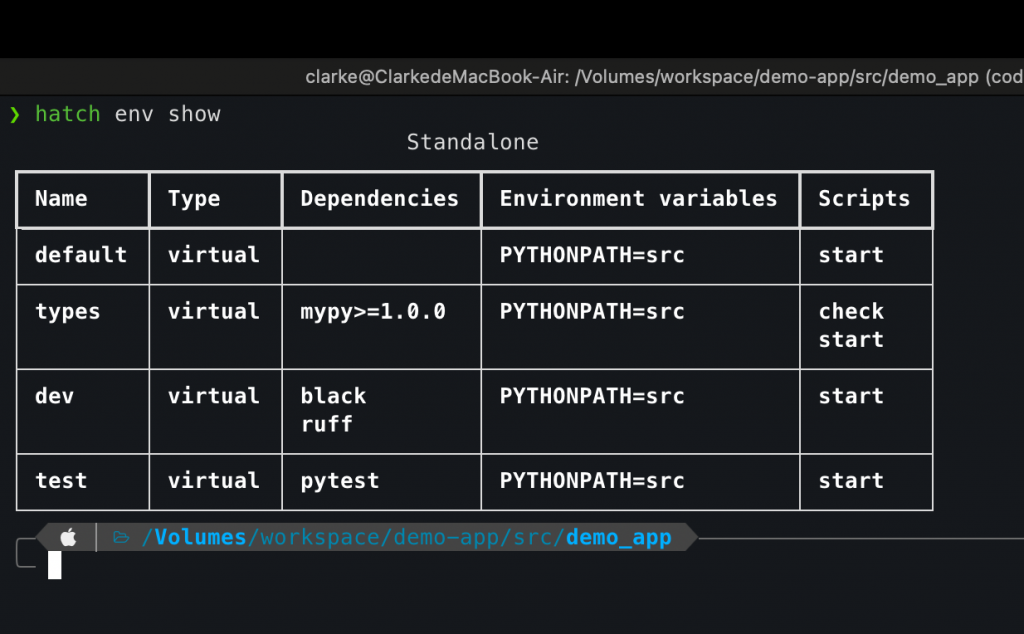Click 'Volumes' in the prompt path
1024x634 pixels.
[200, 537]
